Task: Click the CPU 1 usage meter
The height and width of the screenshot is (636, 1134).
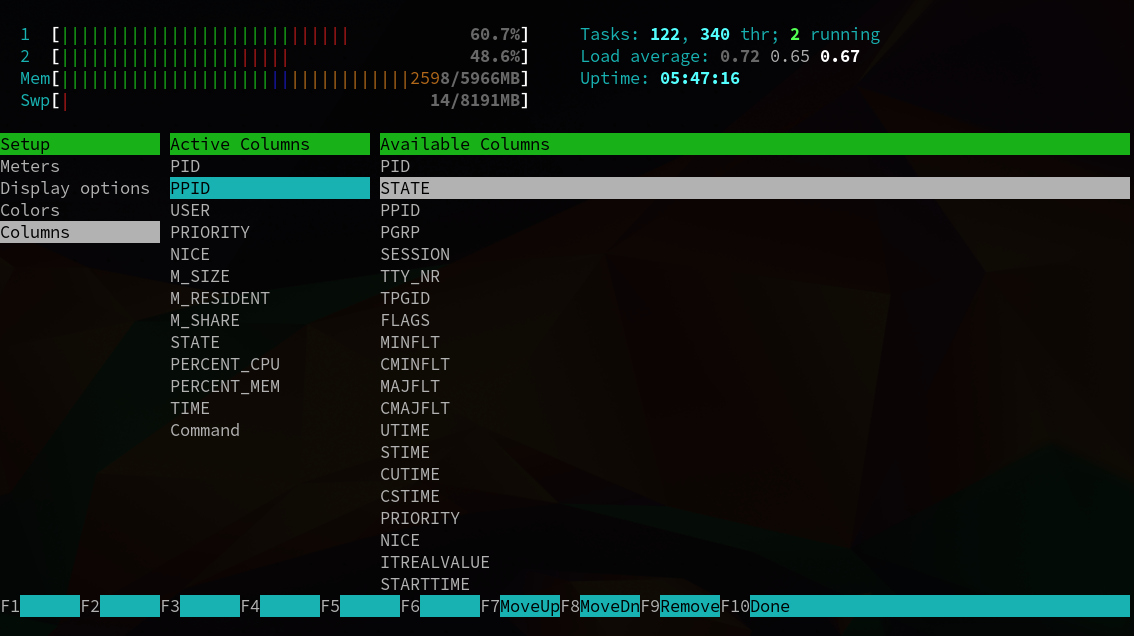Action: 275,35
